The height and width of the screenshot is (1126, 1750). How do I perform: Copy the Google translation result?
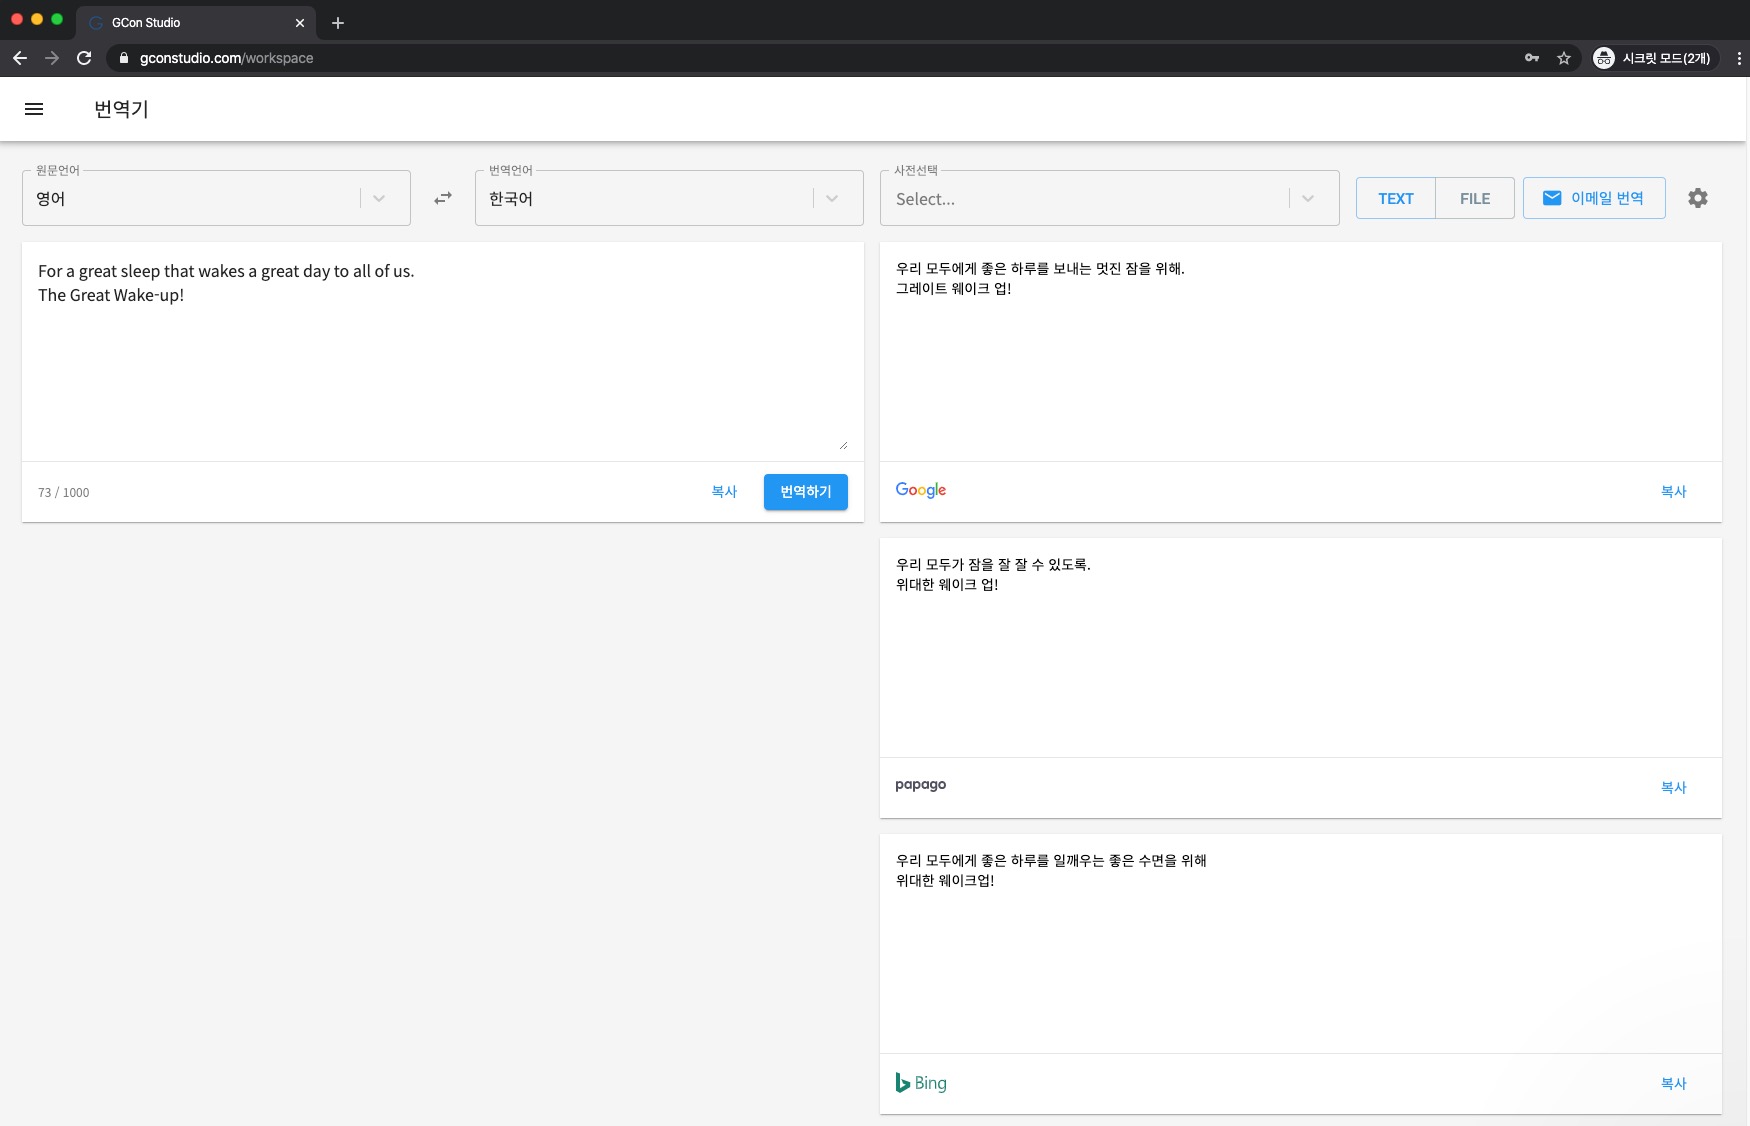(1674, 492)
